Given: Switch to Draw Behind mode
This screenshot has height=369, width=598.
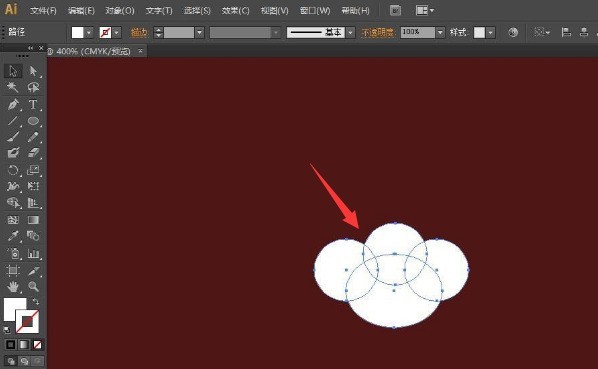Looking at the screenshot, I should [x=24, y=361].
